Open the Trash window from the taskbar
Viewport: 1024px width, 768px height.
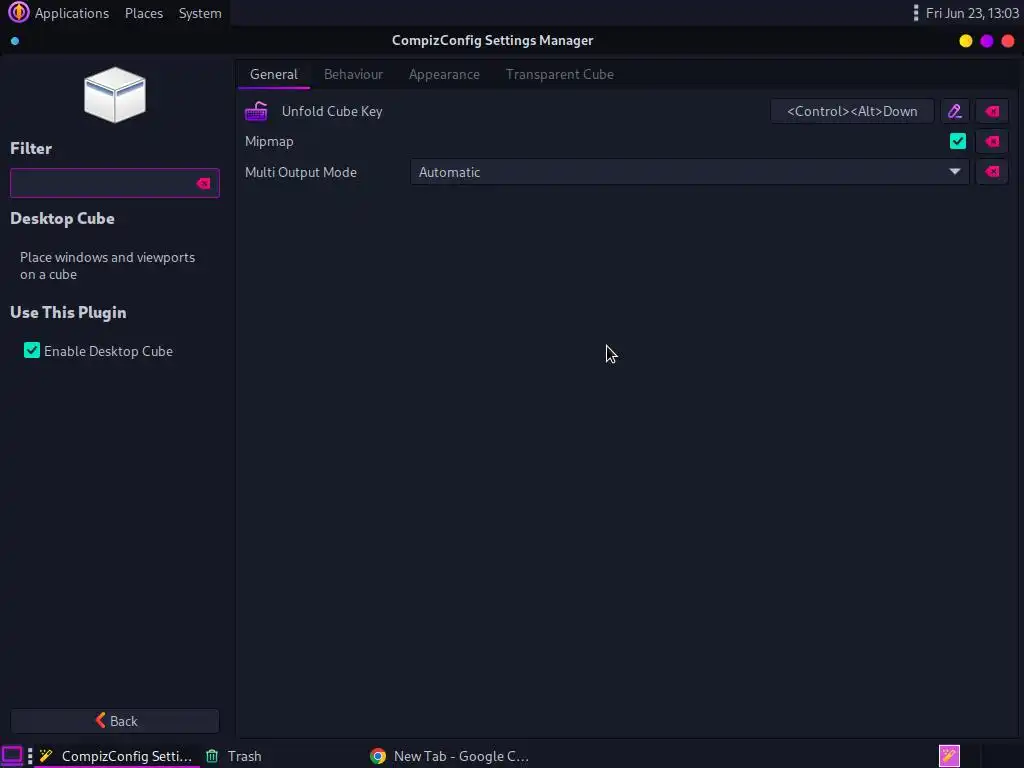pos(234,756)
